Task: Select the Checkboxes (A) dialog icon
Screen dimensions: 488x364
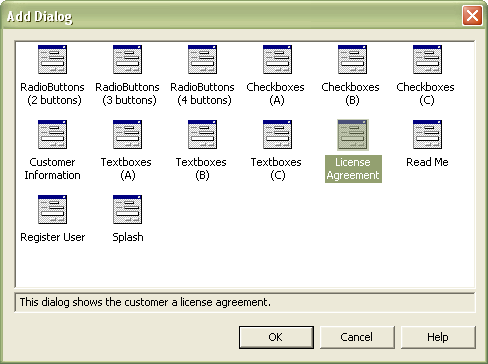Action: (277, 60)
